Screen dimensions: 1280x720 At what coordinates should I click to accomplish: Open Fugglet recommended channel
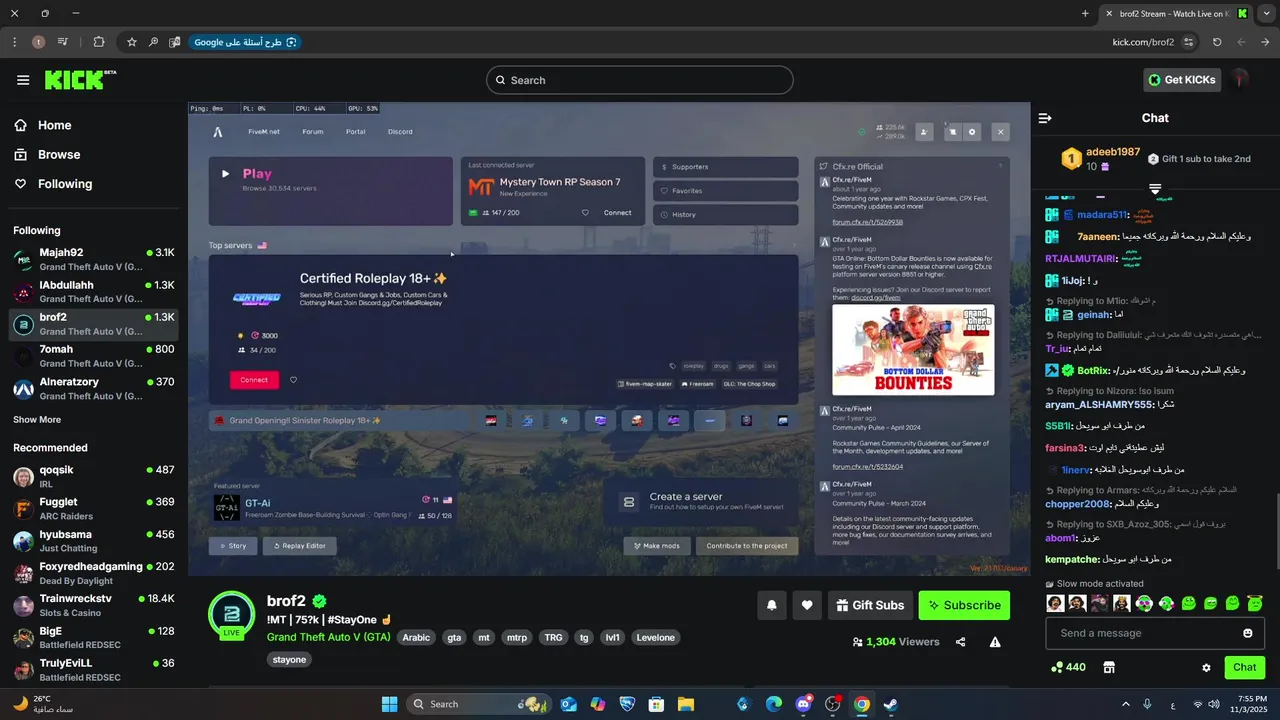(94, 509)
